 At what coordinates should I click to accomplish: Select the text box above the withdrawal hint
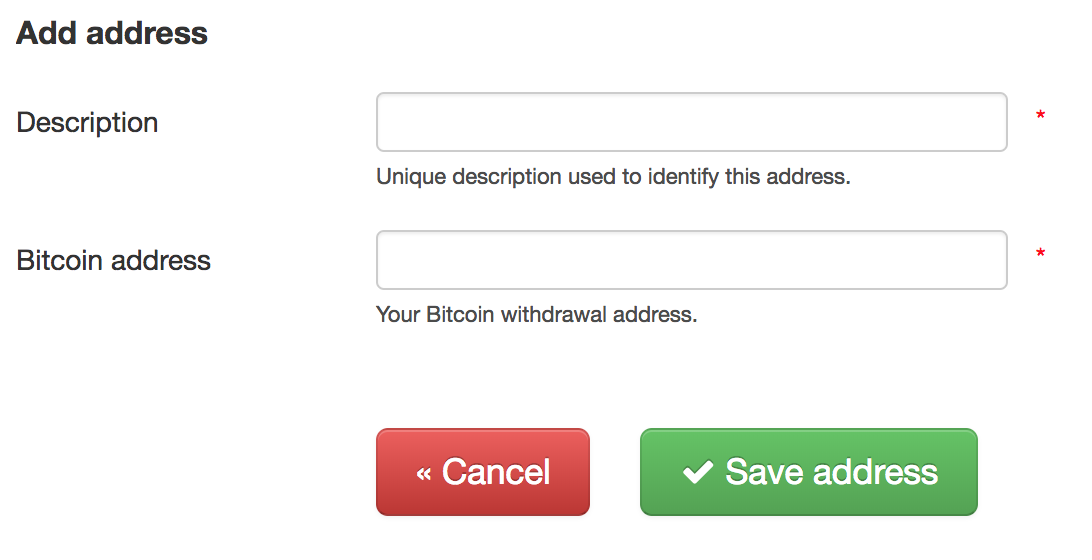tap(691, 260)
